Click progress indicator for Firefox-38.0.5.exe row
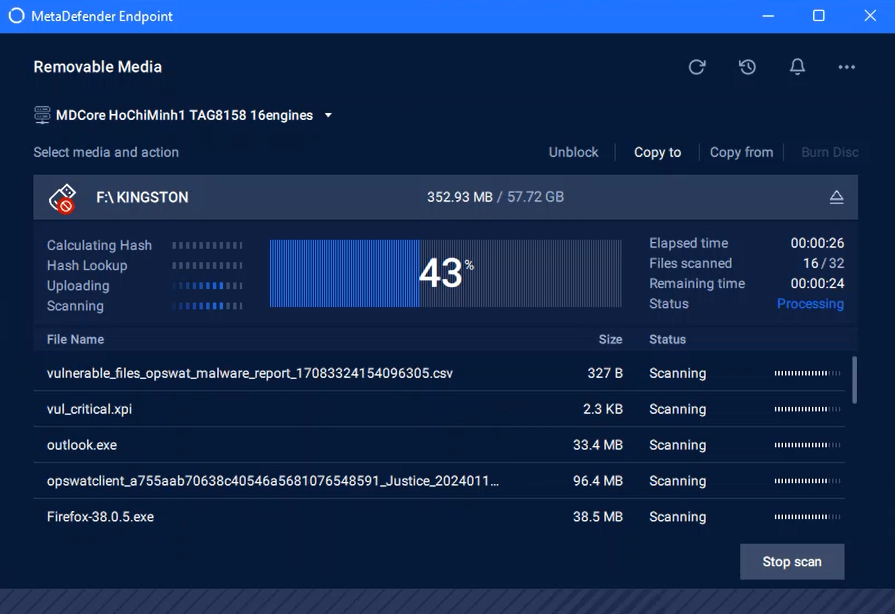The image size is (895, 614). pyautogui.click(x=807, y=517)
